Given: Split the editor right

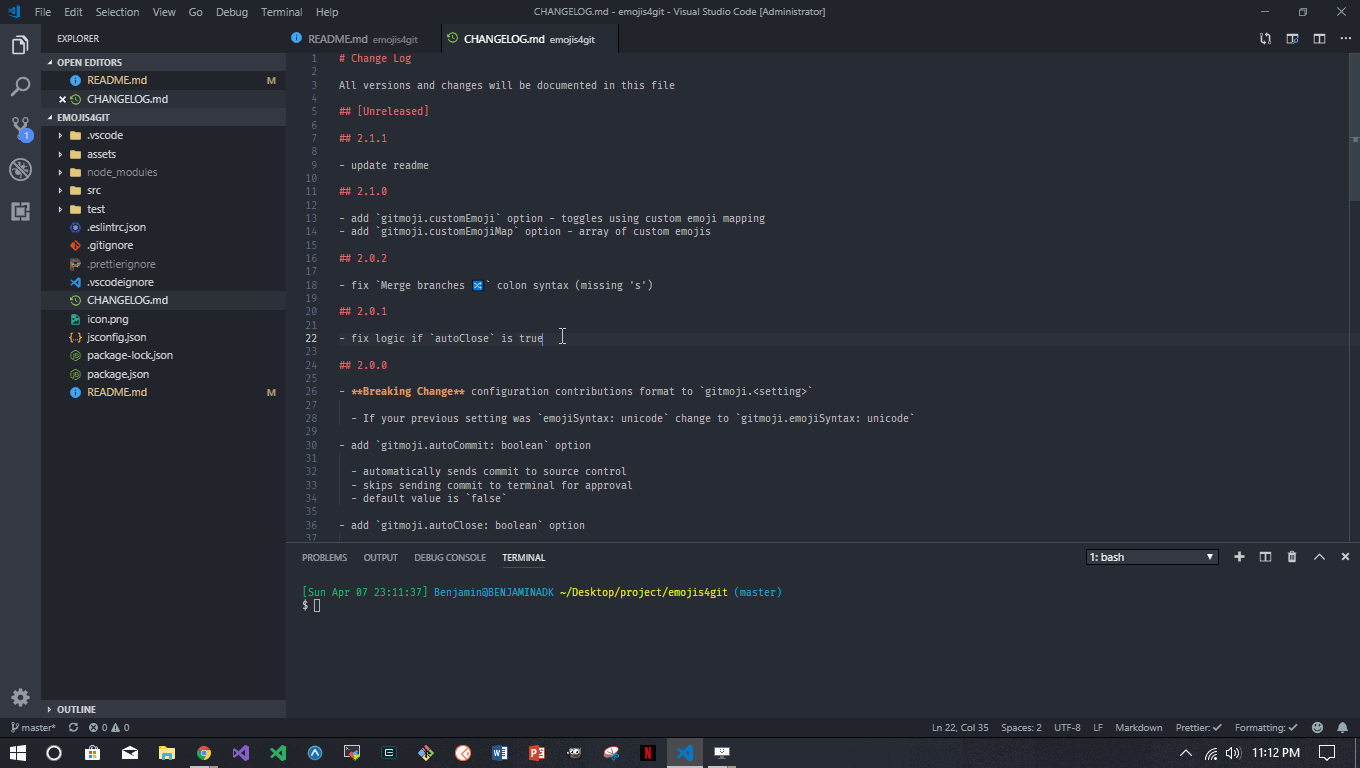Looking at the screenshot, I should tap(1319, 39).
